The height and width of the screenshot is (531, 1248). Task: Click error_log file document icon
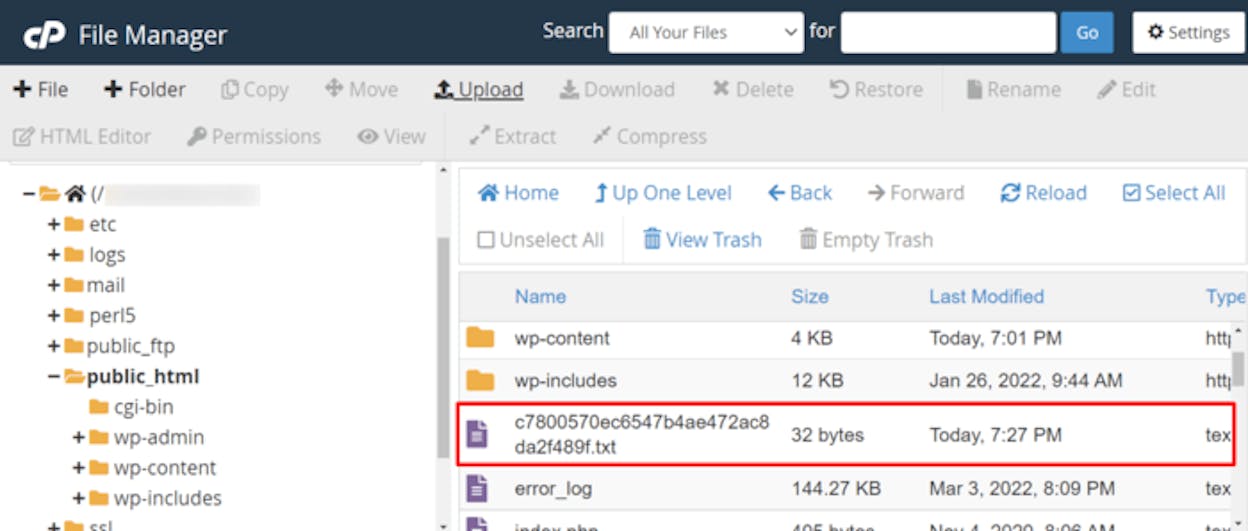coord(478,488)
